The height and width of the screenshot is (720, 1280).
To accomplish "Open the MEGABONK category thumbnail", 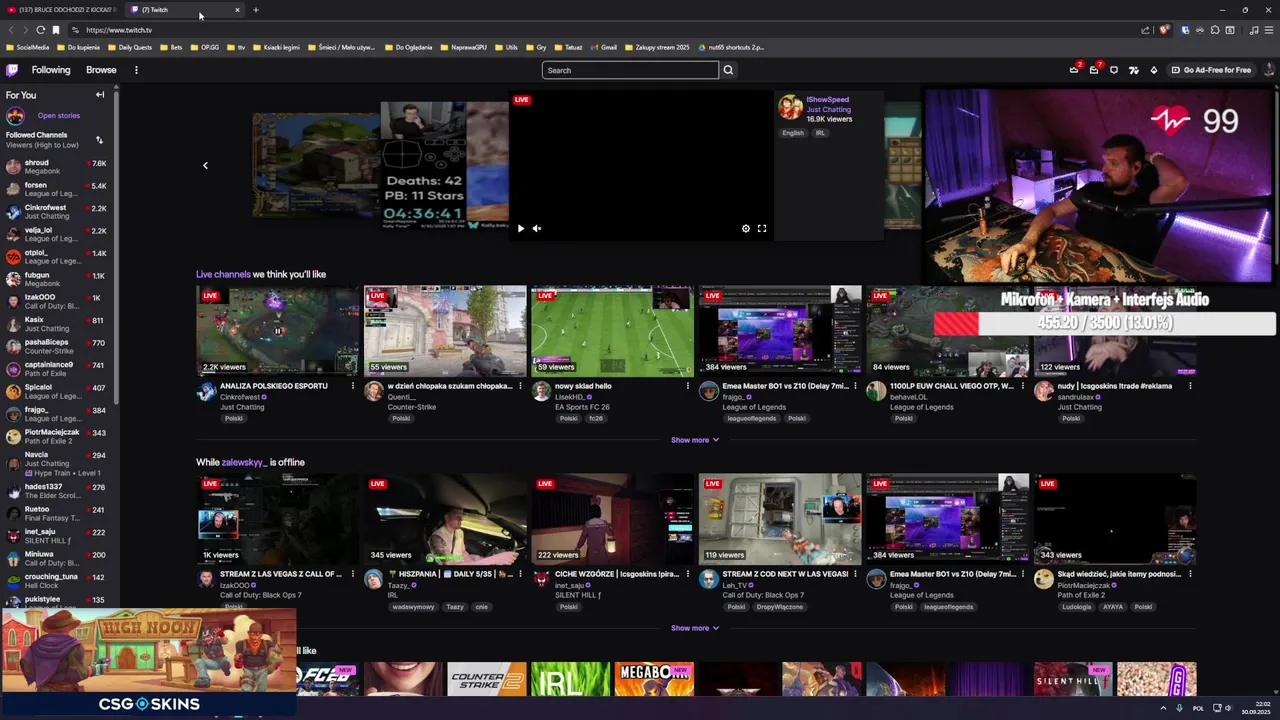I will pos(654,679).
